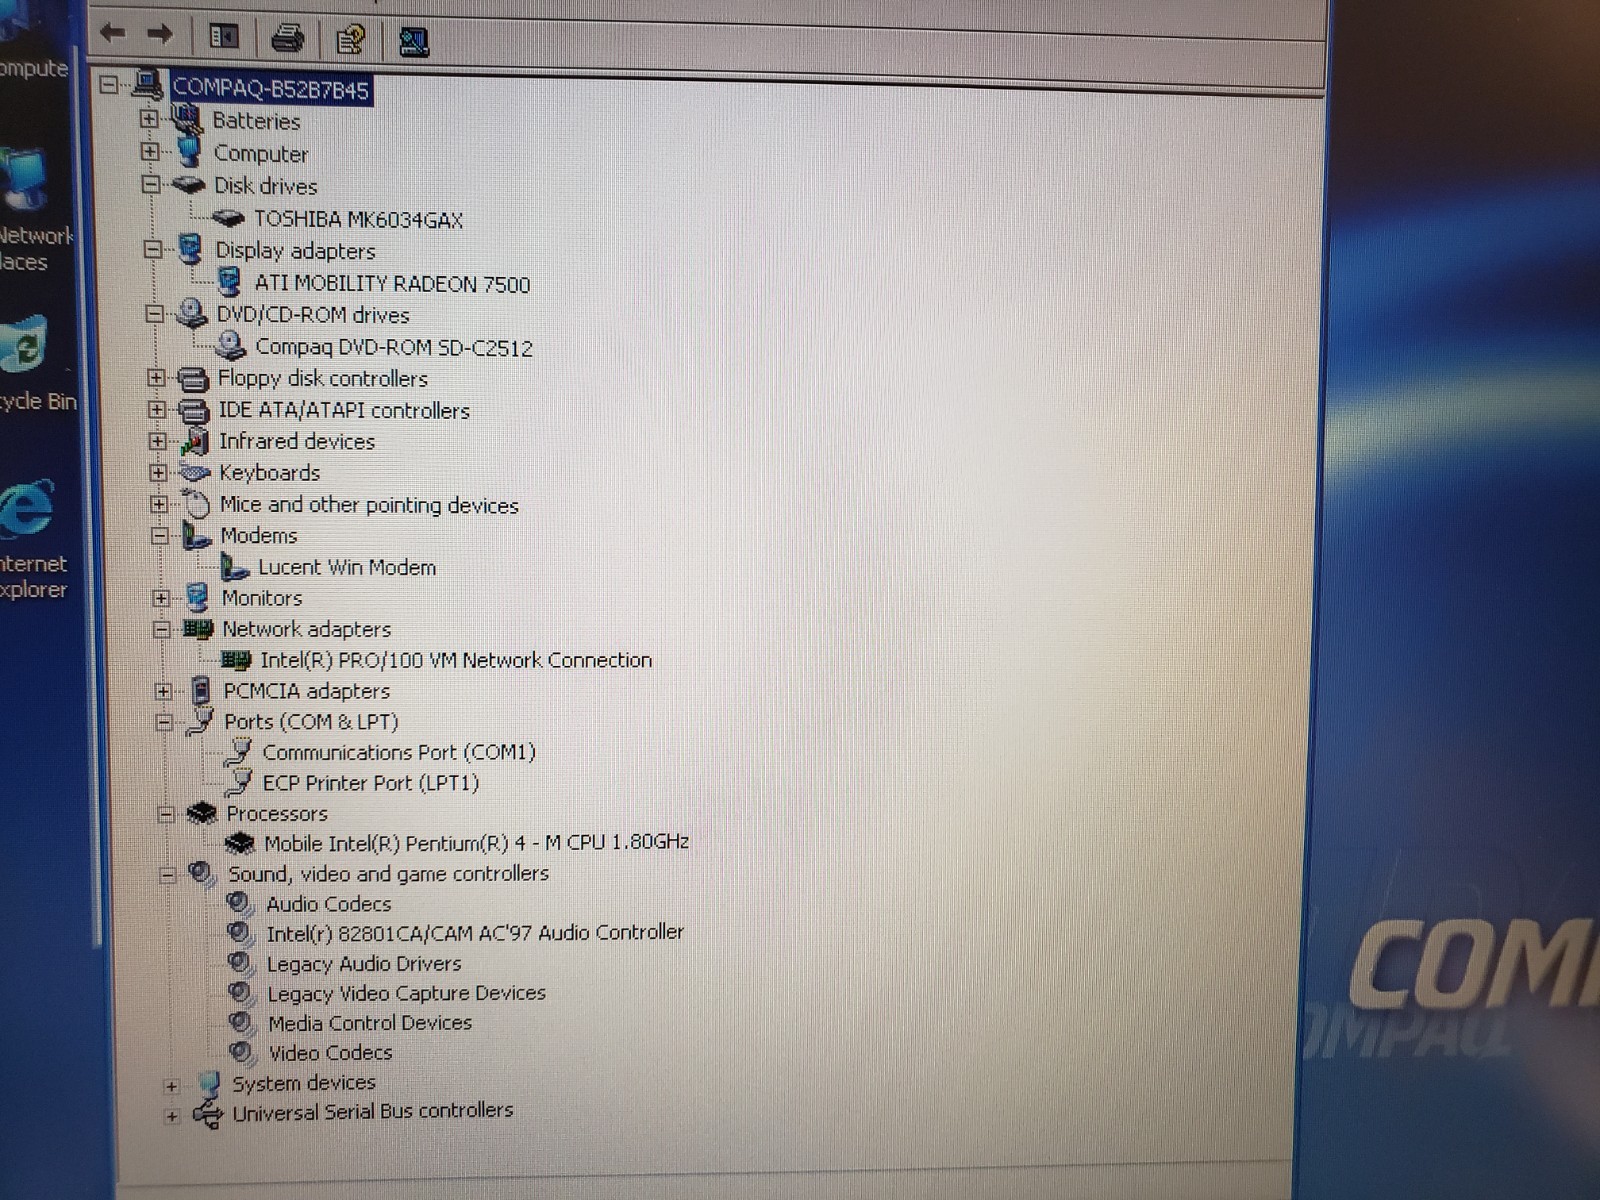Click the Universal Serial Bus controllers icon

coord(207,1113)
